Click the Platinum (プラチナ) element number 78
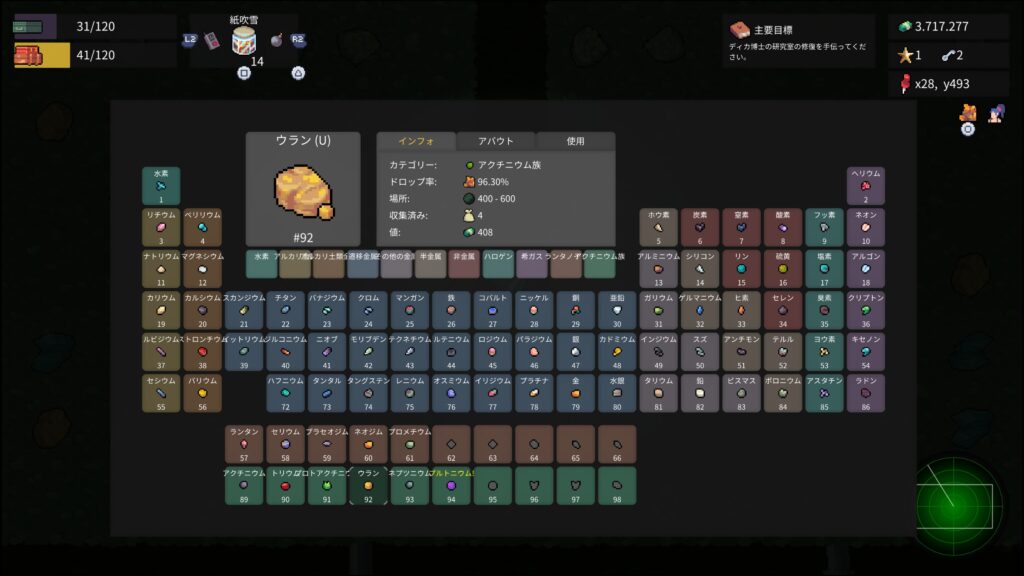The width and height of the screenshot is (1024, 576). [534, 394]
